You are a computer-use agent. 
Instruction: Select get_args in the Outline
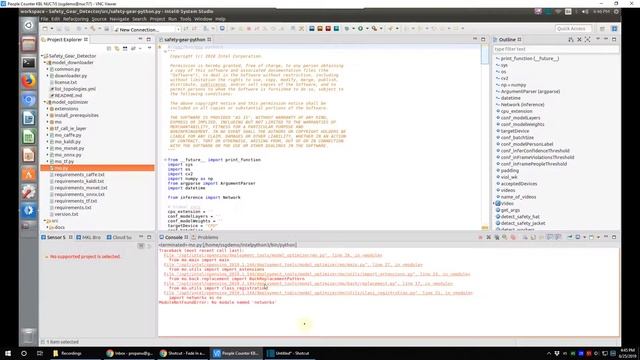pyautogui.click(x=510, y=210)
